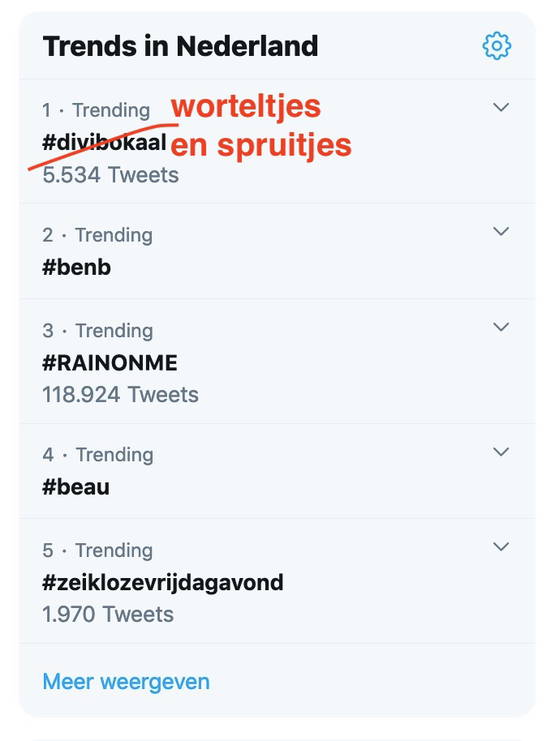This screenshot has height=741, width=555.
Task: Click the 5.534 Tweets count
Action: [x=110, y=175]
